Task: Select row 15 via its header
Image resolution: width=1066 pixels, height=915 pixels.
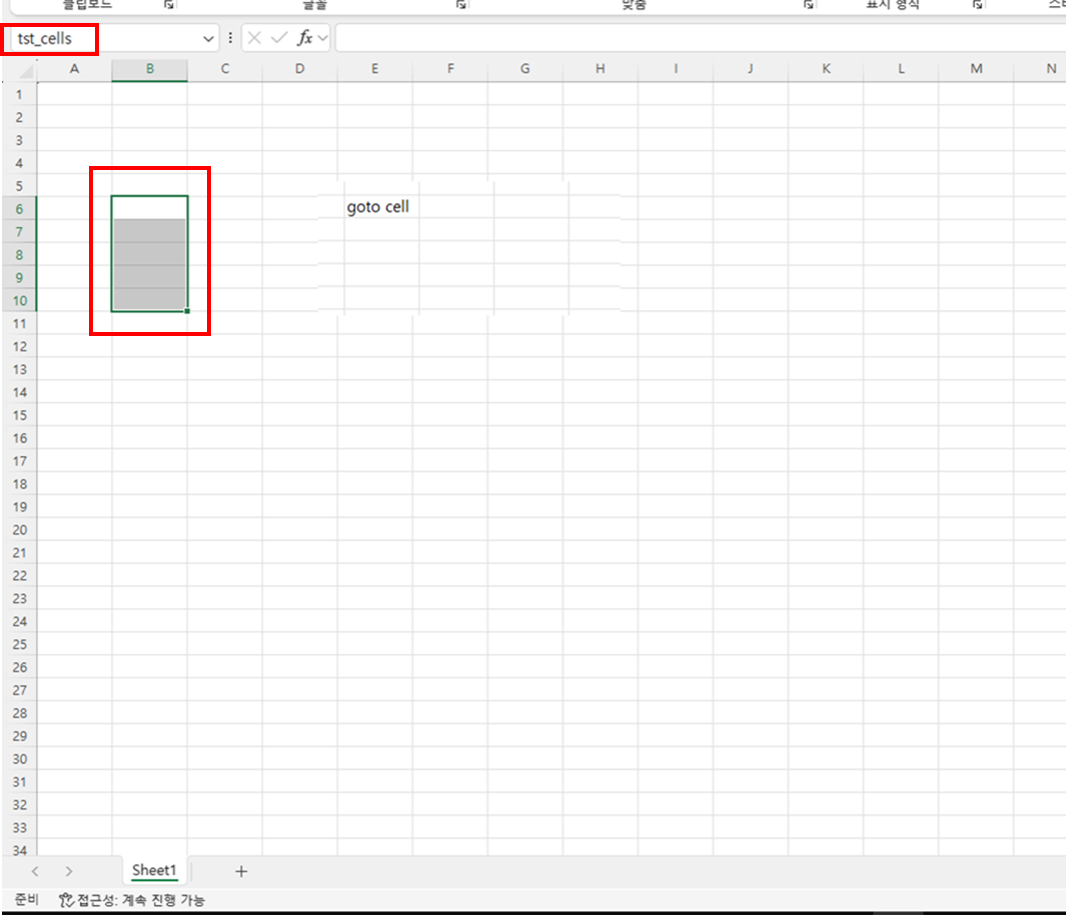Action: click(19, 415)
